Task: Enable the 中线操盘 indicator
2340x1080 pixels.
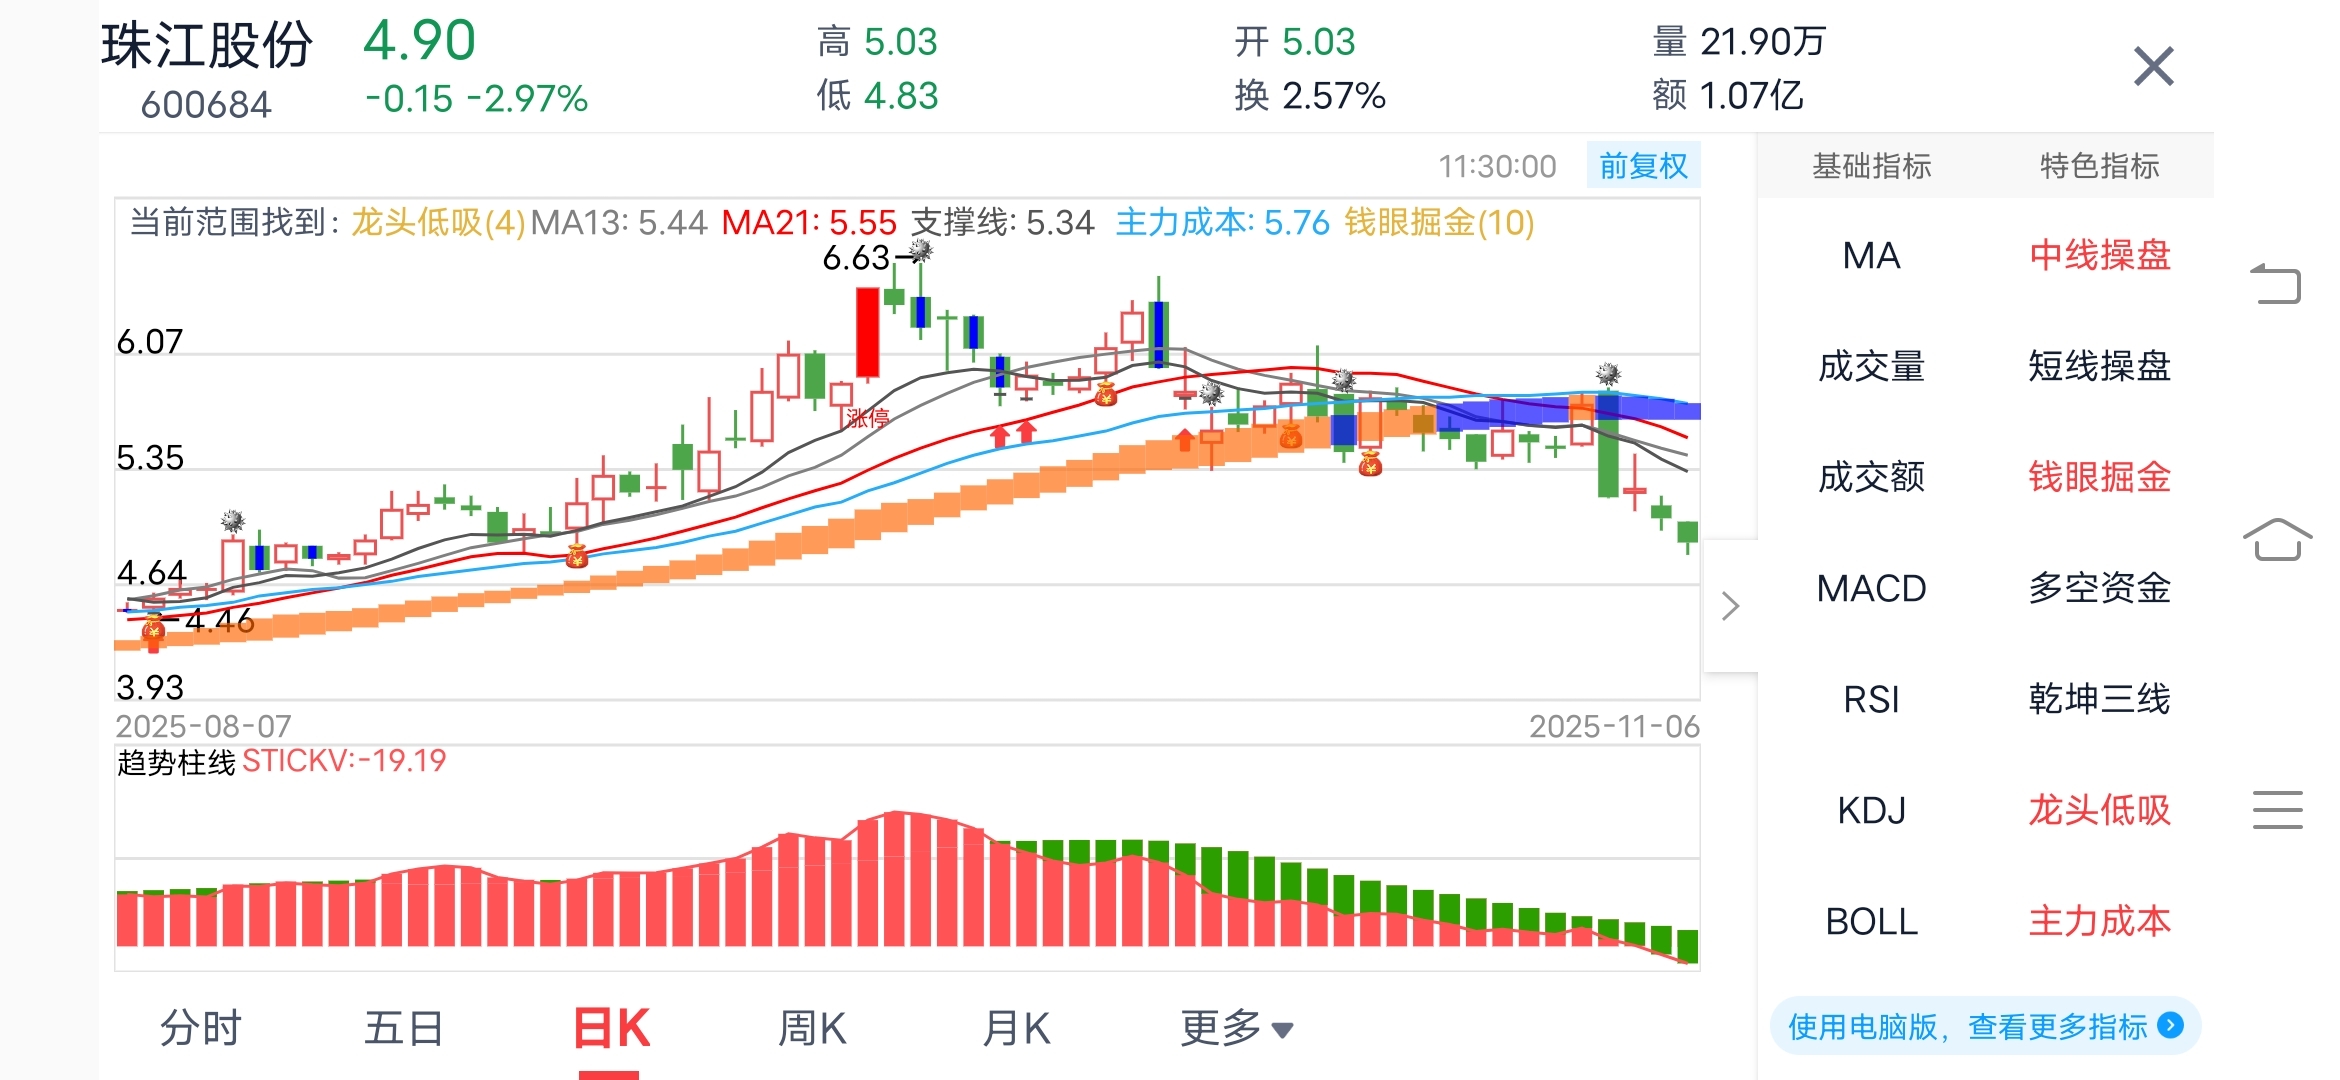Action: [2099, 256]
